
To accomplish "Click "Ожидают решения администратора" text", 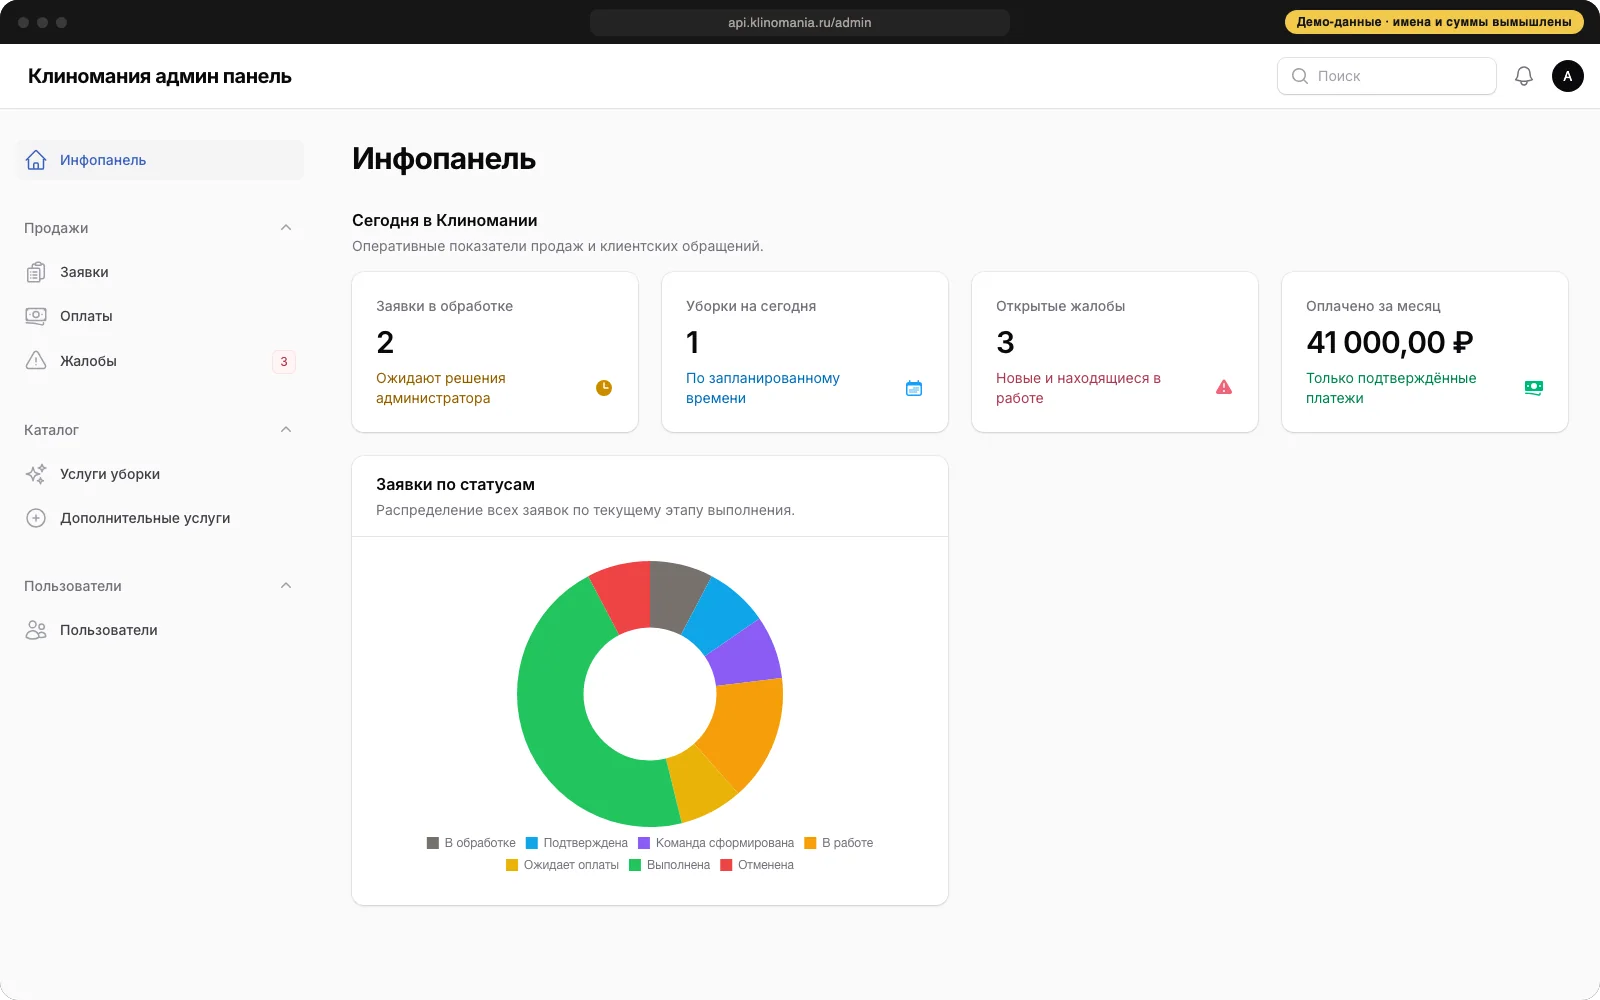I will tap(441, 388).
